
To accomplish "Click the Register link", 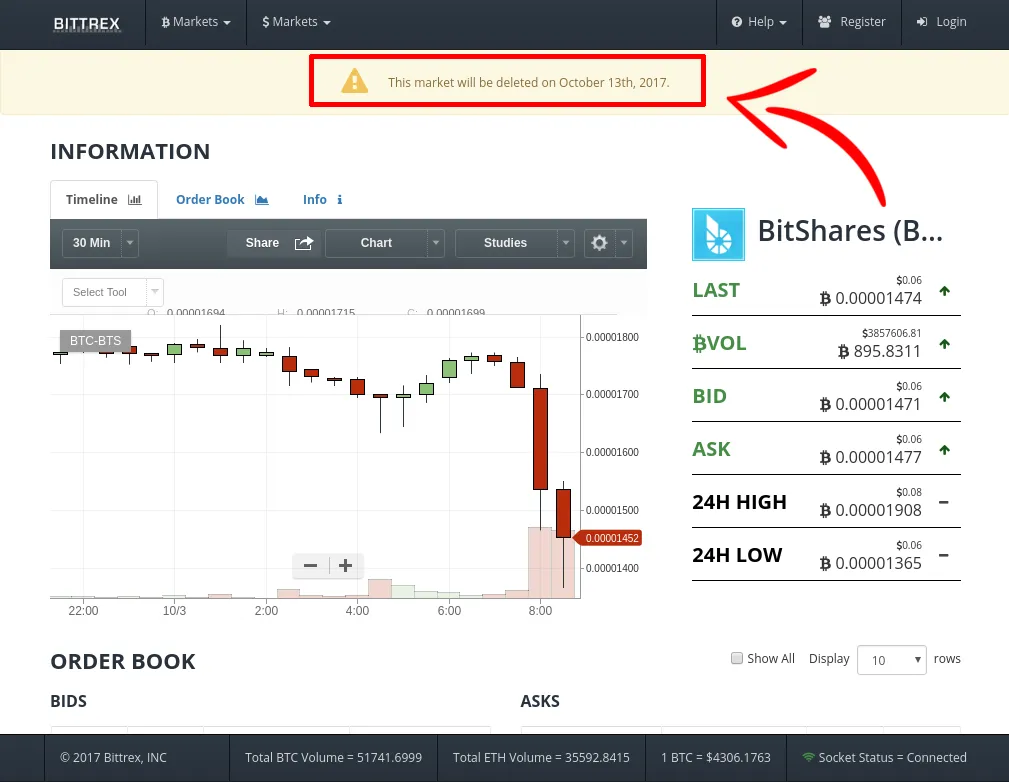I will (x=851, y=22).
